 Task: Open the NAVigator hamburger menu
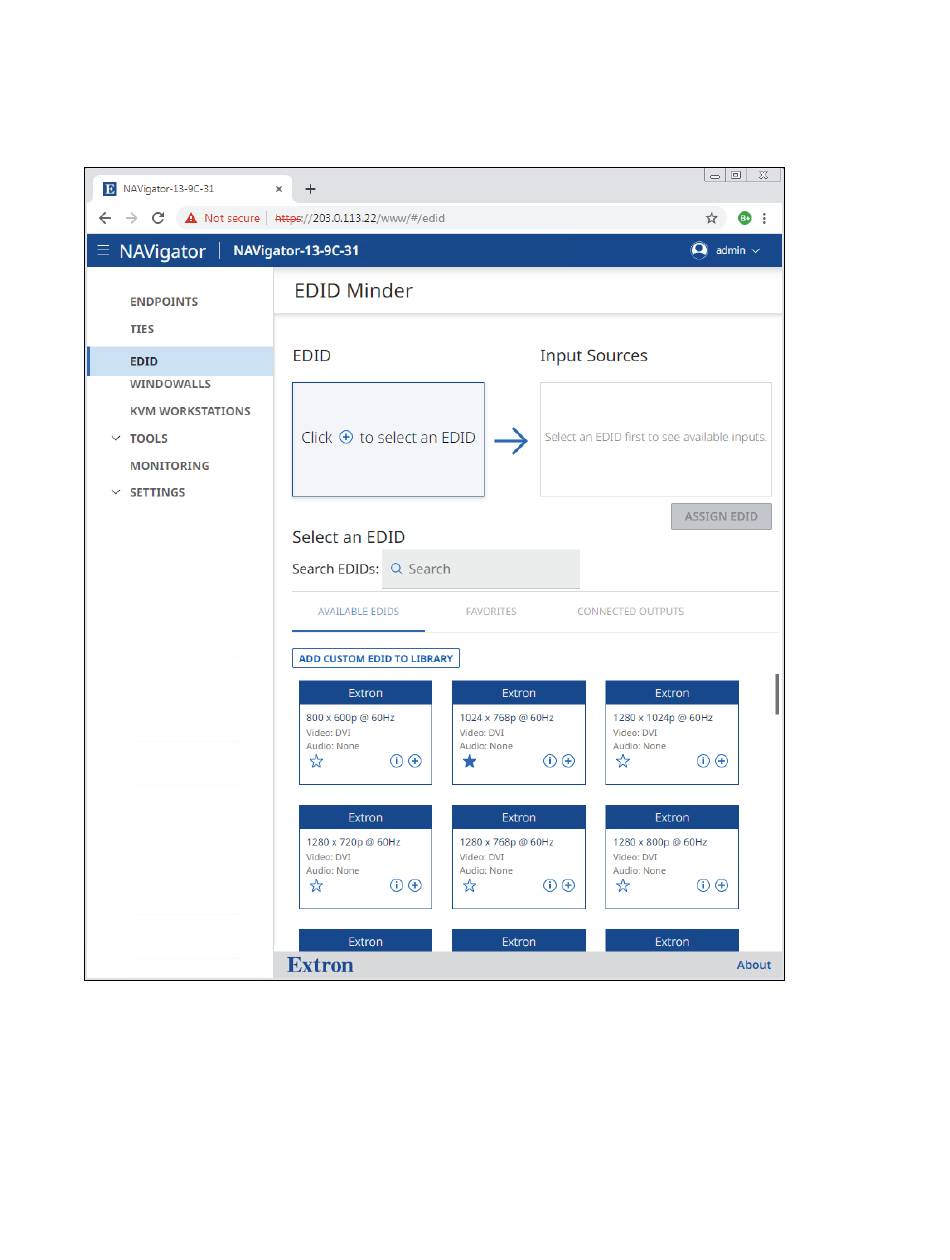[103, 251]
